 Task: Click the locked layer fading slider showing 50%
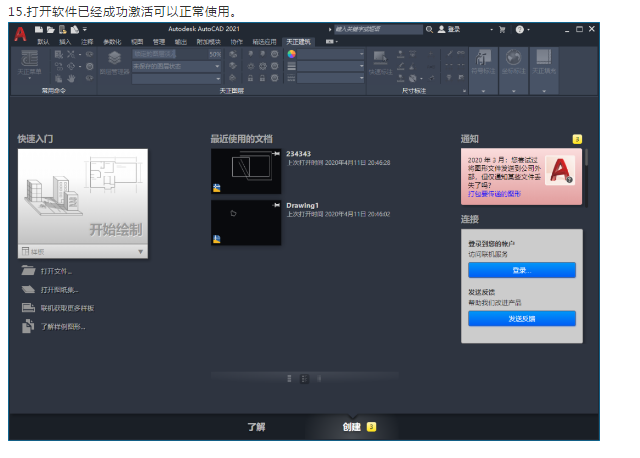pyautogui.click(x=176, y=54)
